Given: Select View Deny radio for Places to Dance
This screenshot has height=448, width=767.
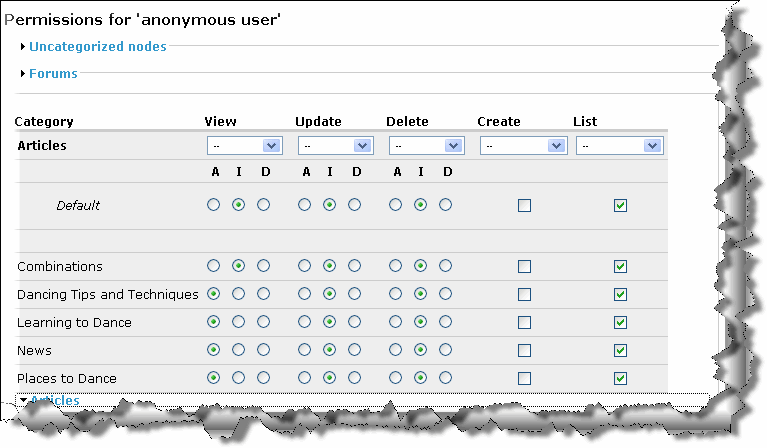Looking at the screenshot, I should pos(264,378).
